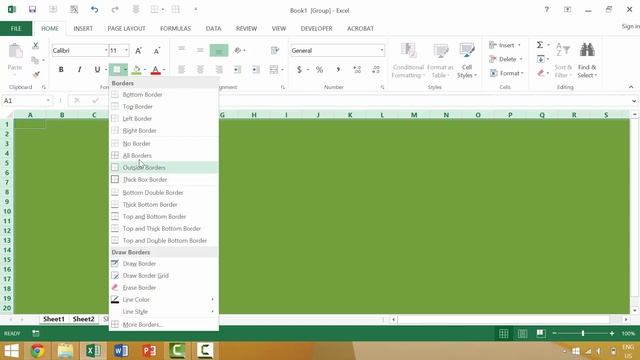The width and height of the screenshot is (640, 360).
Task: Switch to the FORMULAS tab
Action: pos(176,29)
